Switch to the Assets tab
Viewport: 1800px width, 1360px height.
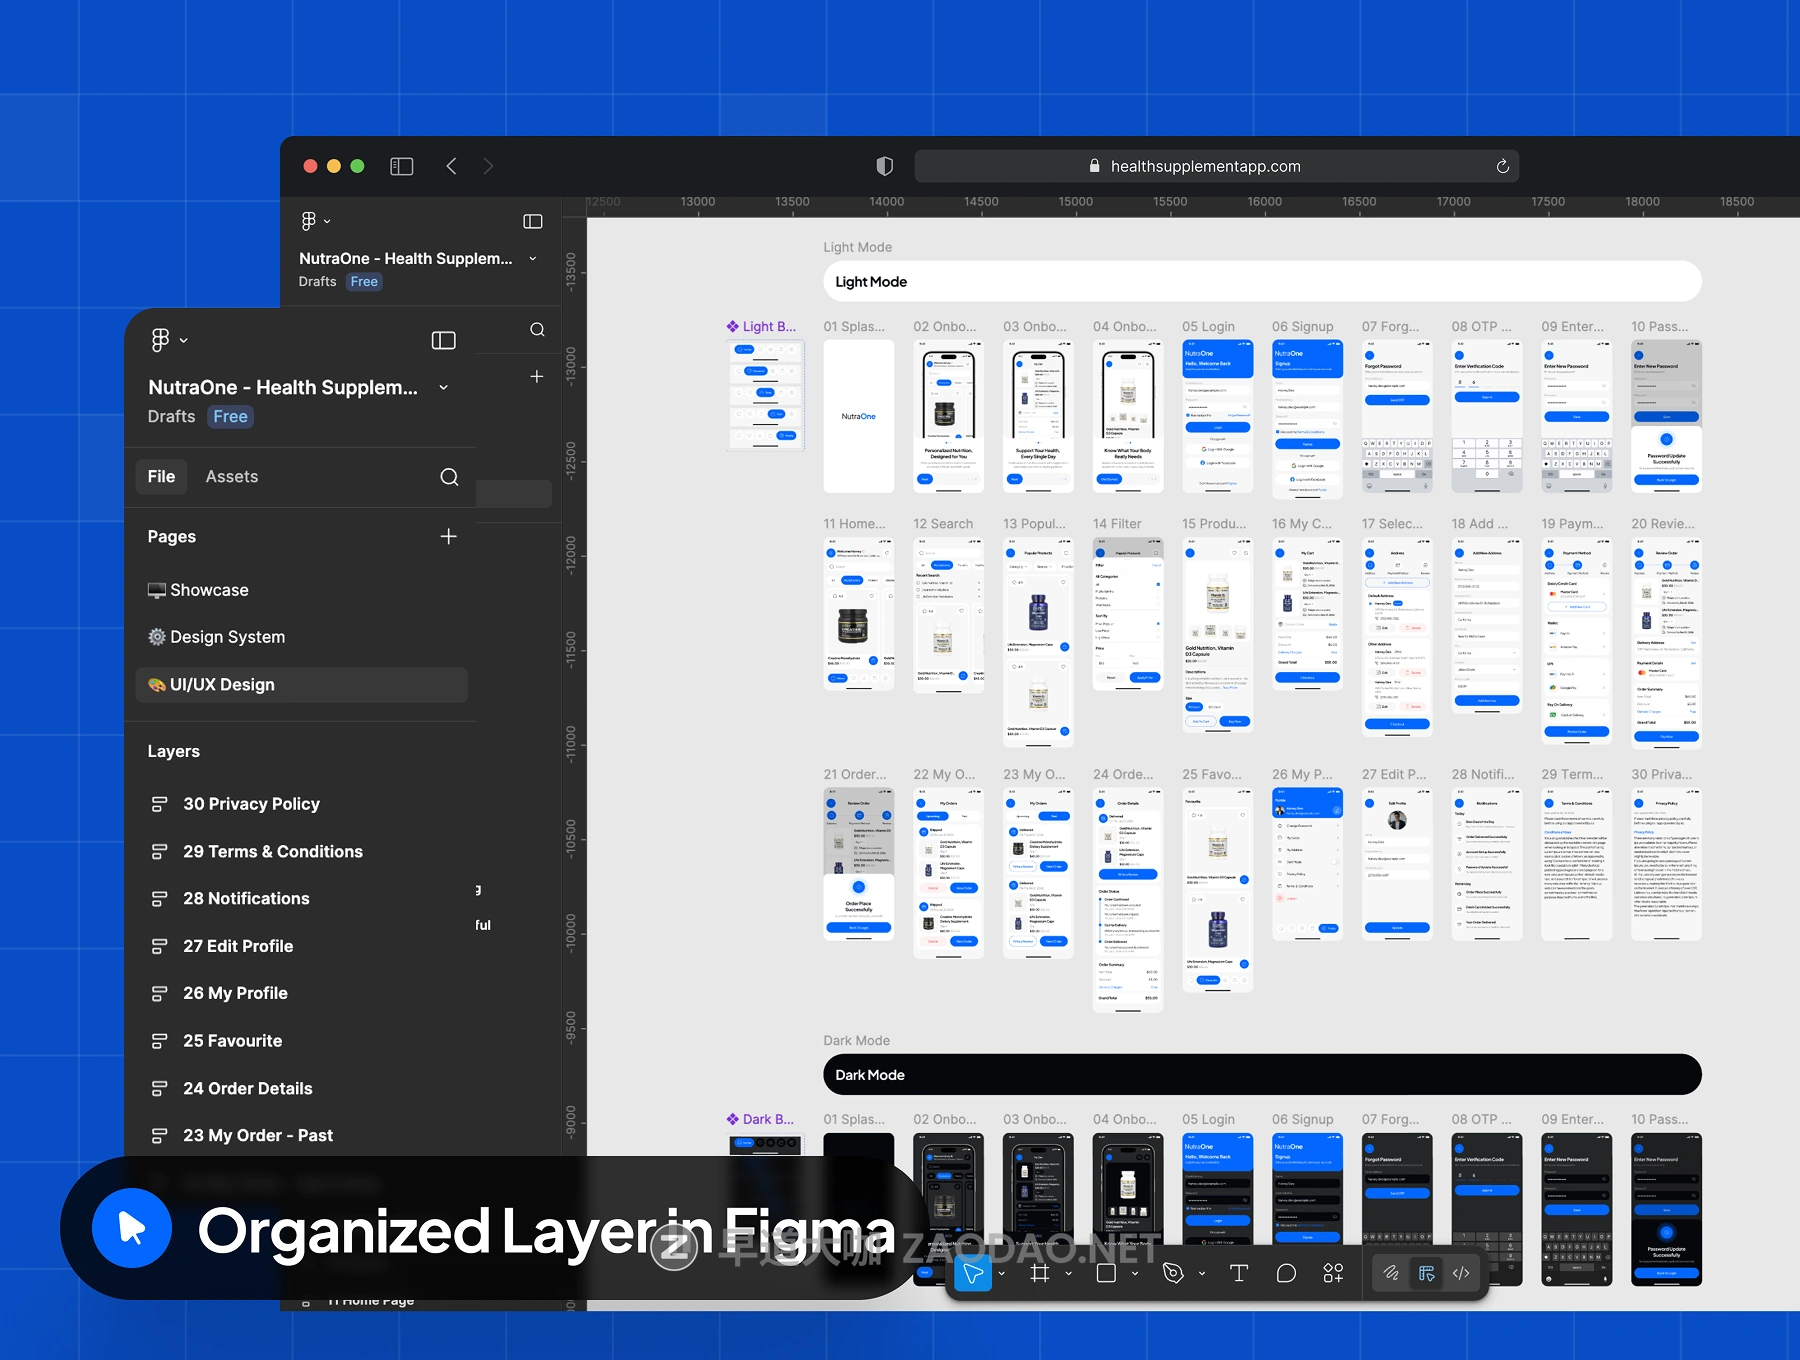231,477
